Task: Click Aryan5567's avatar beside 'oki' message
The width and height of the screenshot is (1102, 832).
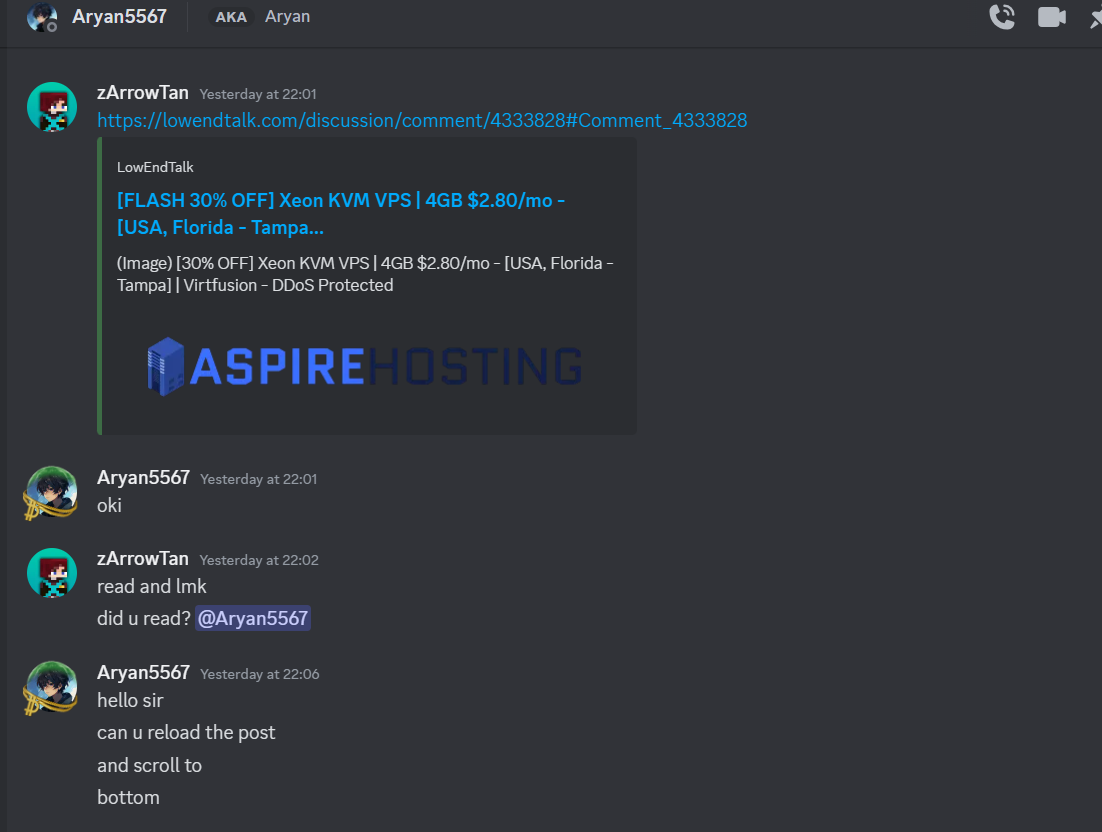Action: [x=51, y=492]
